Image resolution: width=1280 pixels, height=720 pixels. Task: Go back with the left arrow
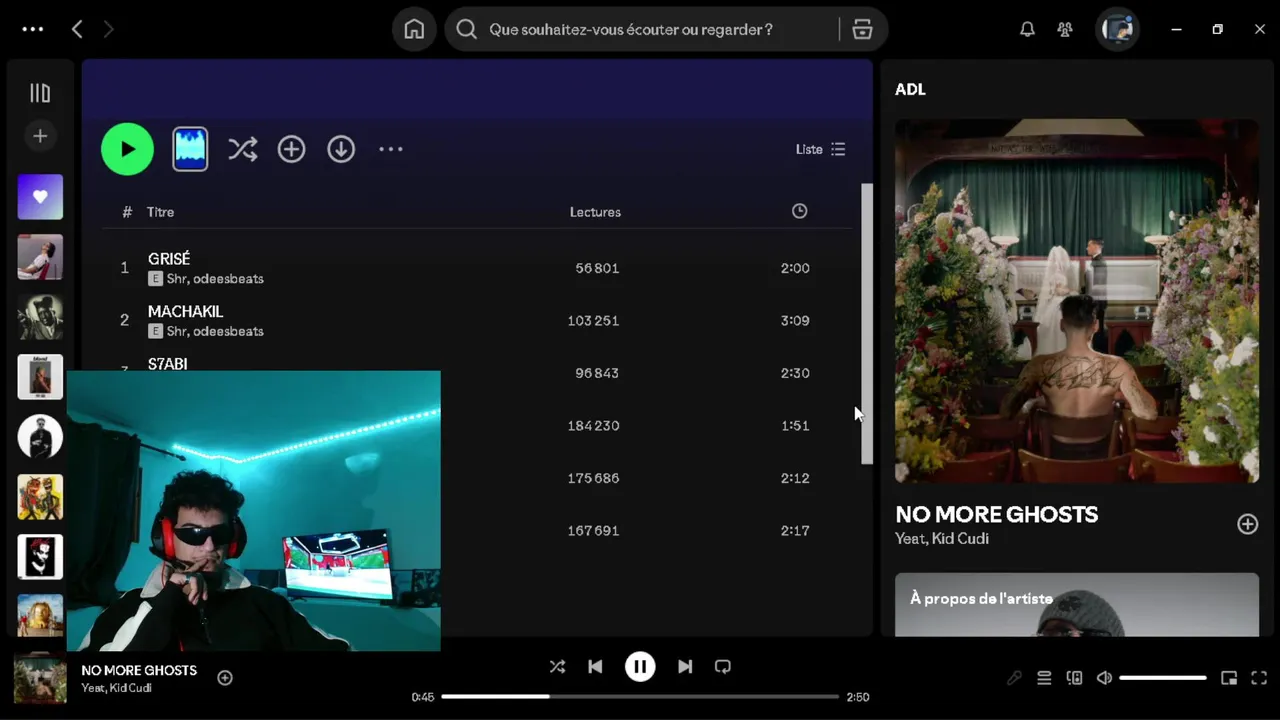click(x=77, y=29)
